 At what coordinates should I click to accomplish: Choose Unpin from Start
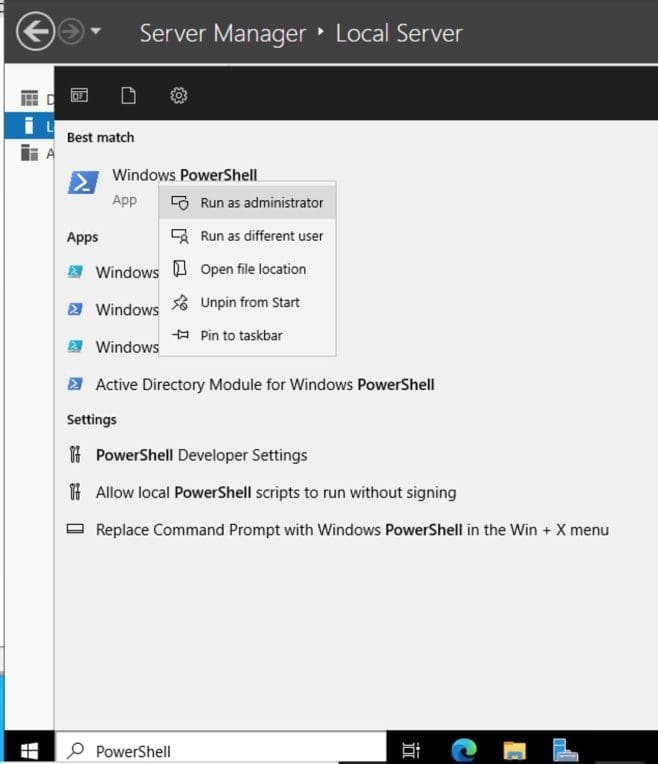pos(247,302)
